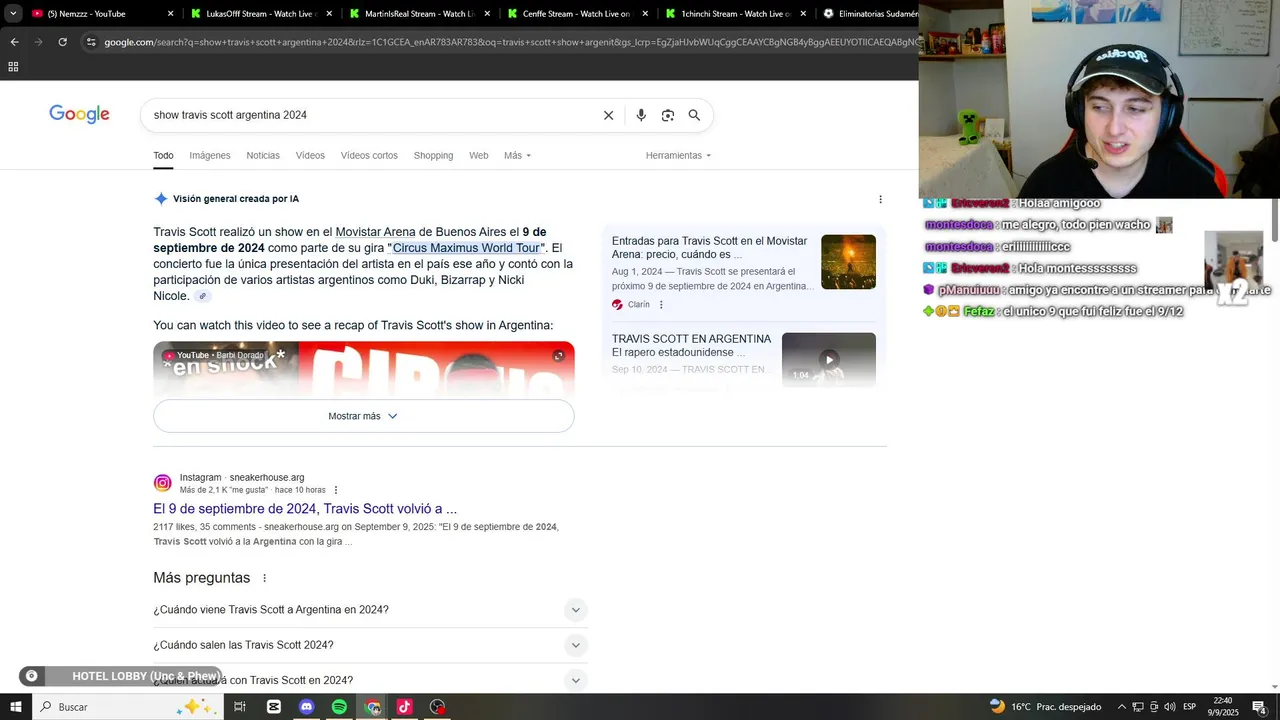Open the source link chip after Nicki Nicole

click(x=202, y=297)
